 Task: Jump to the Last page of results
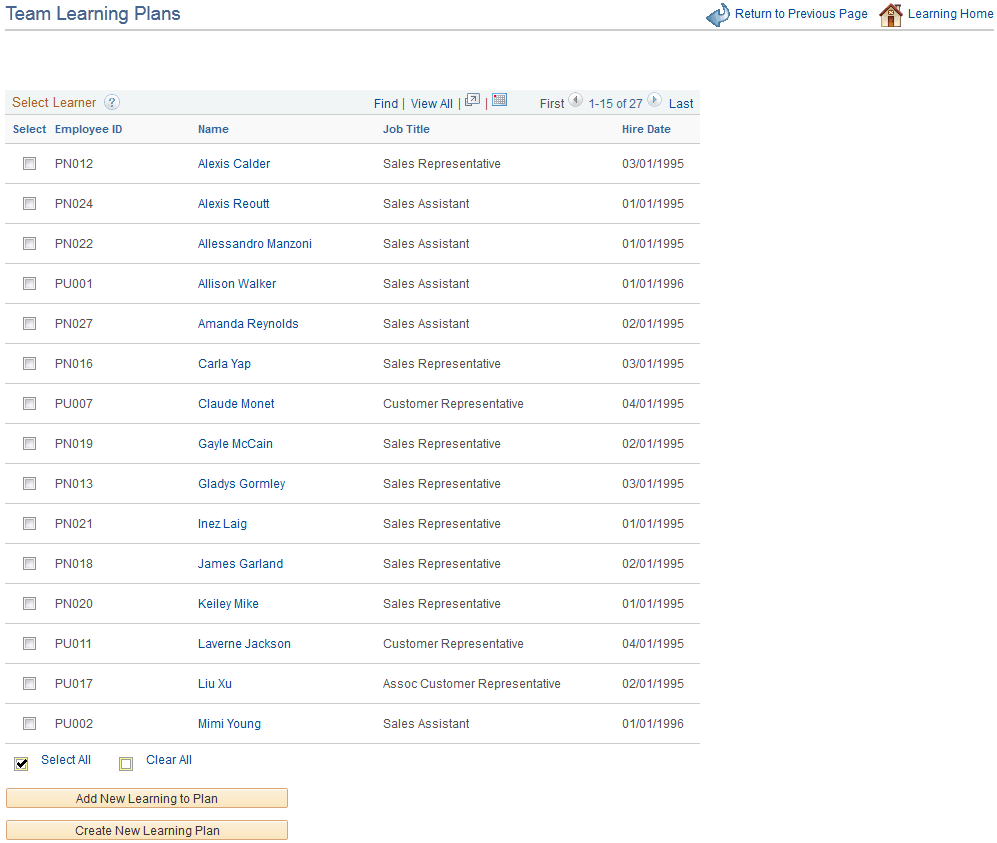tap(681, 103)
